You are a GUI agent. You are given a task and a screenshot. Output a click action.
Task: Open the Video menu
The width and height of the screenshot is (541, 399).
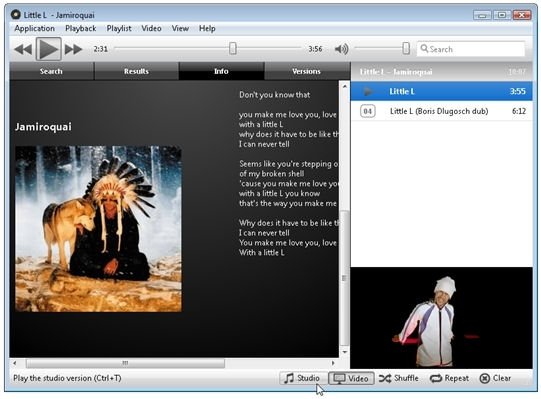(x=151, y=29)
